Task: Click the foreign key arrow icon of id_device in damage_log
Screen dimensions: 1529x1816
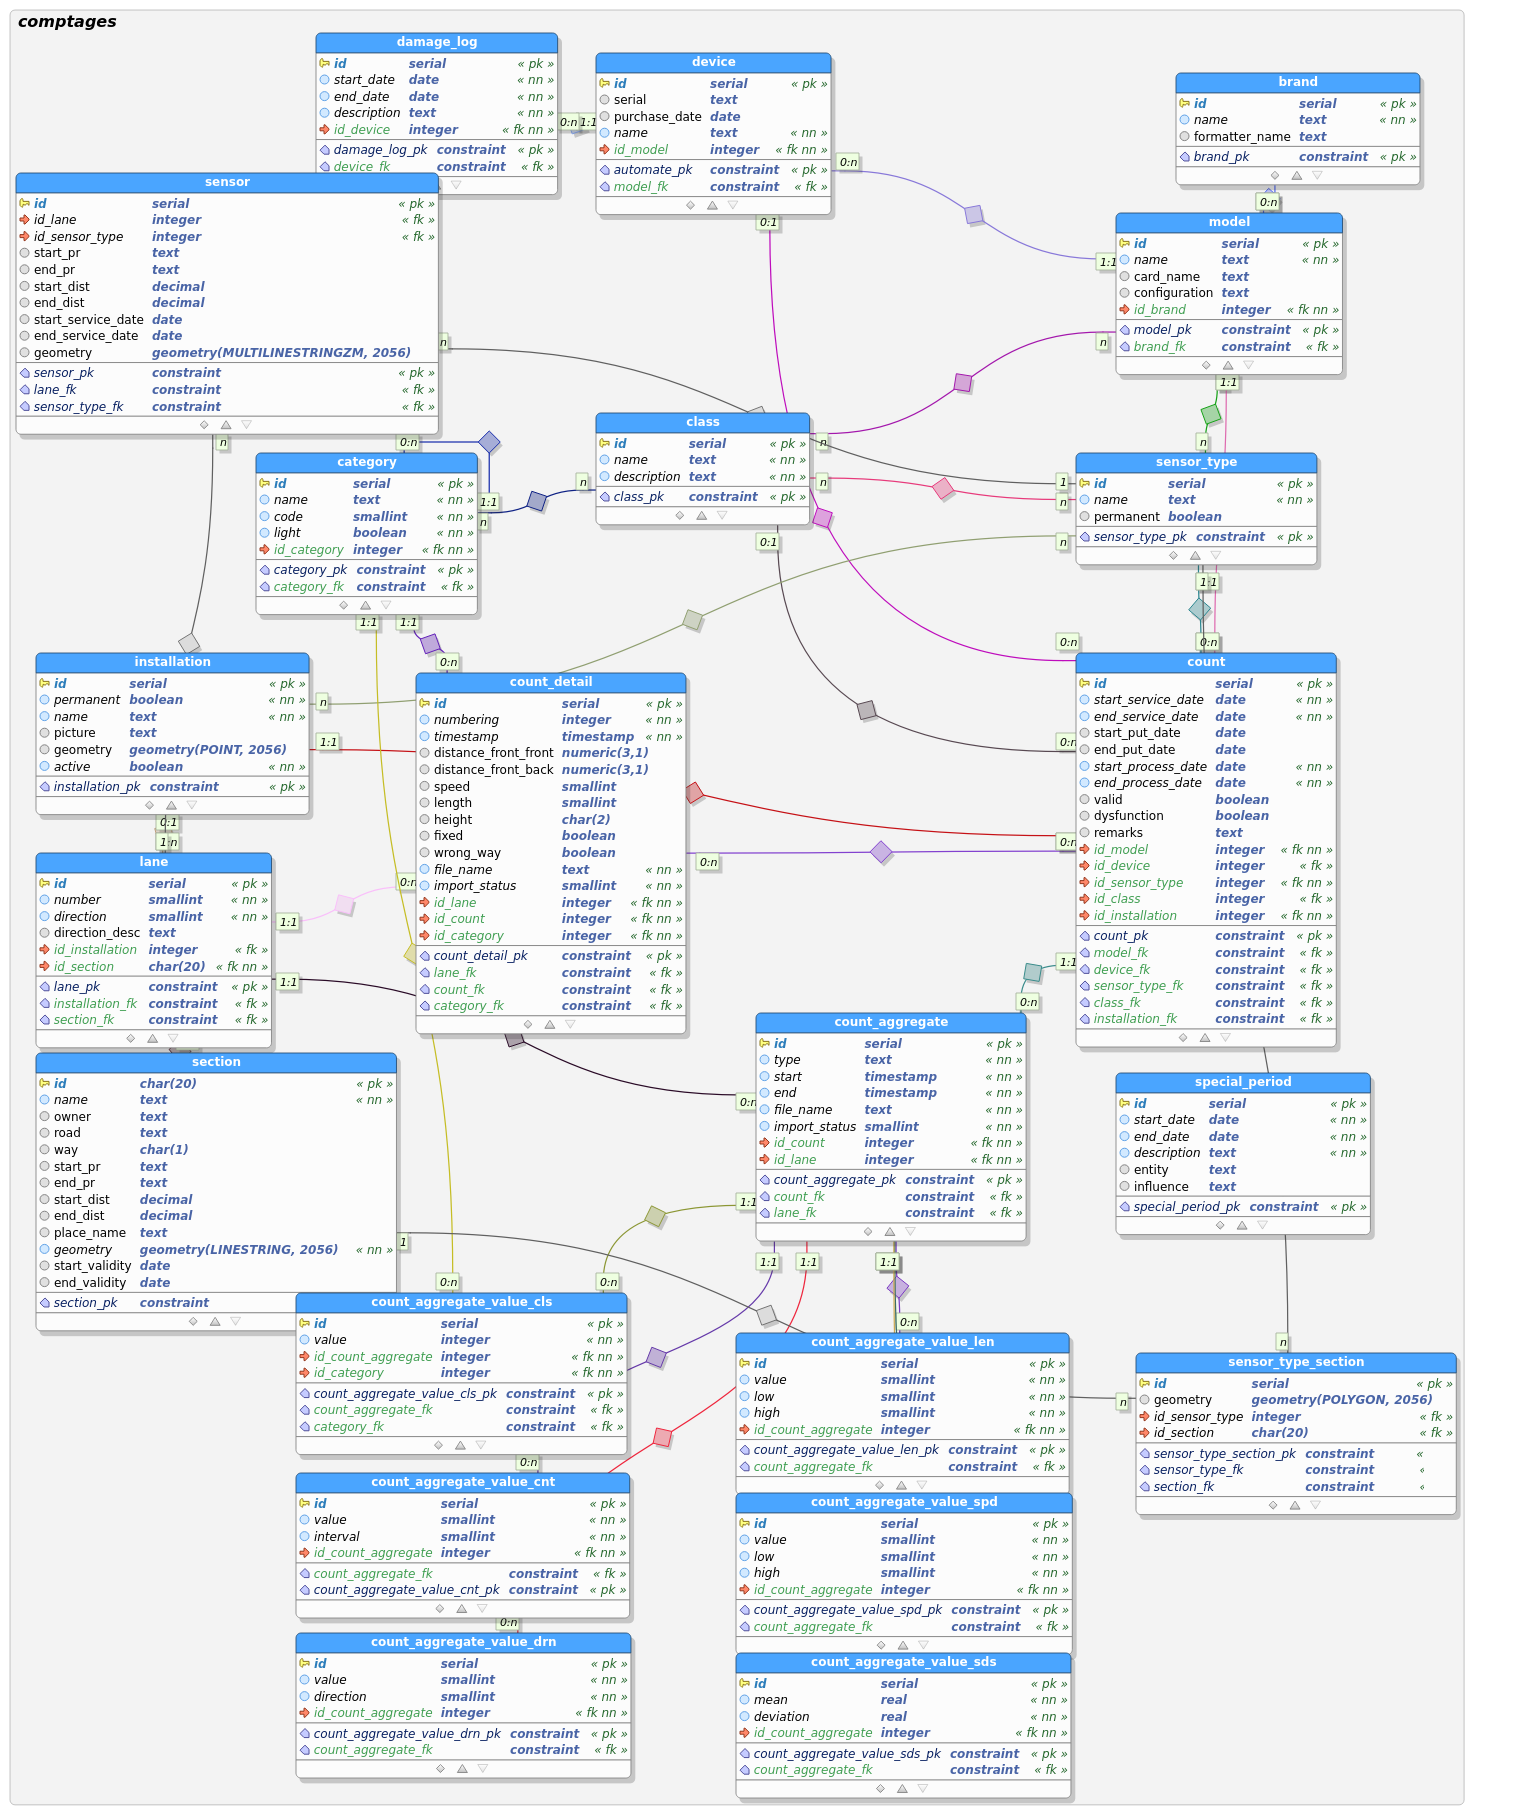Action: (325, 129)
